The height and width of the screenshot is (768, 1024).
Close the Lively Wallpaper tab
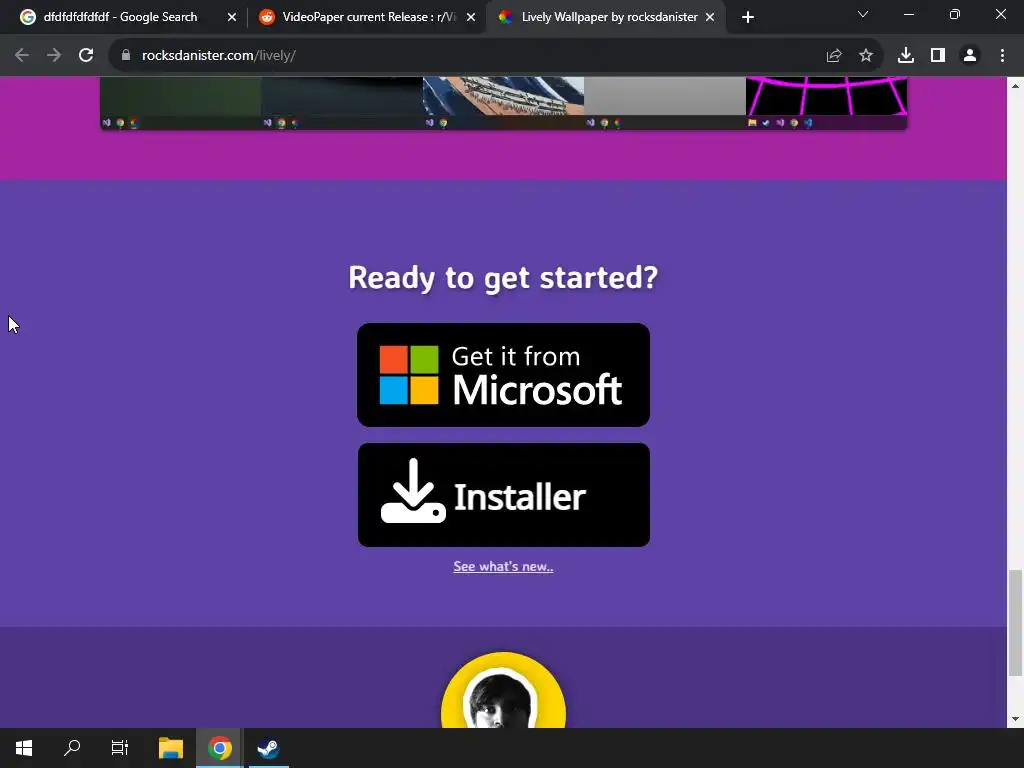pyautogui.click(x=710, y=17)
